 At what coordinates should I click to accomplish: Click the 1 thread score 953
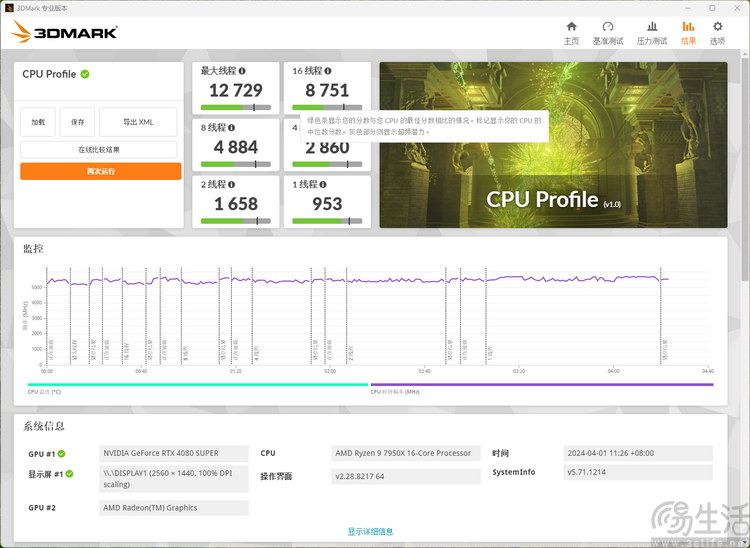coord(327,204)
